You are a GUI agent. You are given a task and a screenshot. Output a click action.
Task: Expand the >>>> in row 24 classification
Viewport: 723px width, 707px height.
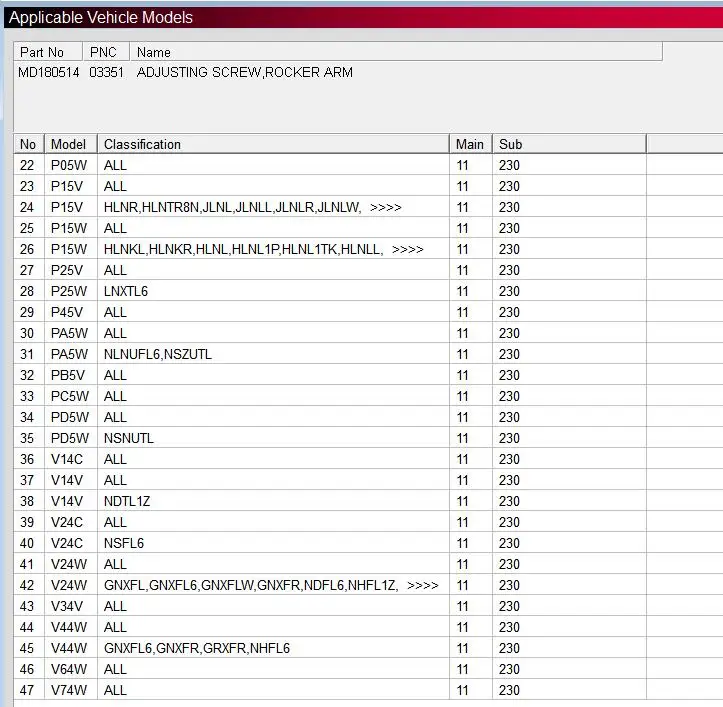coord(385,208)
